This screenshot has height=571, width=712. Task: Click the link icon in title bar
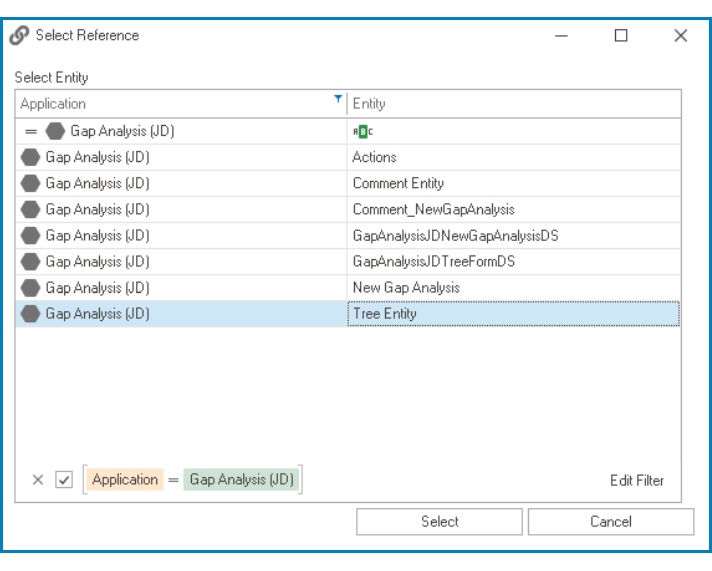pos(19,36)
